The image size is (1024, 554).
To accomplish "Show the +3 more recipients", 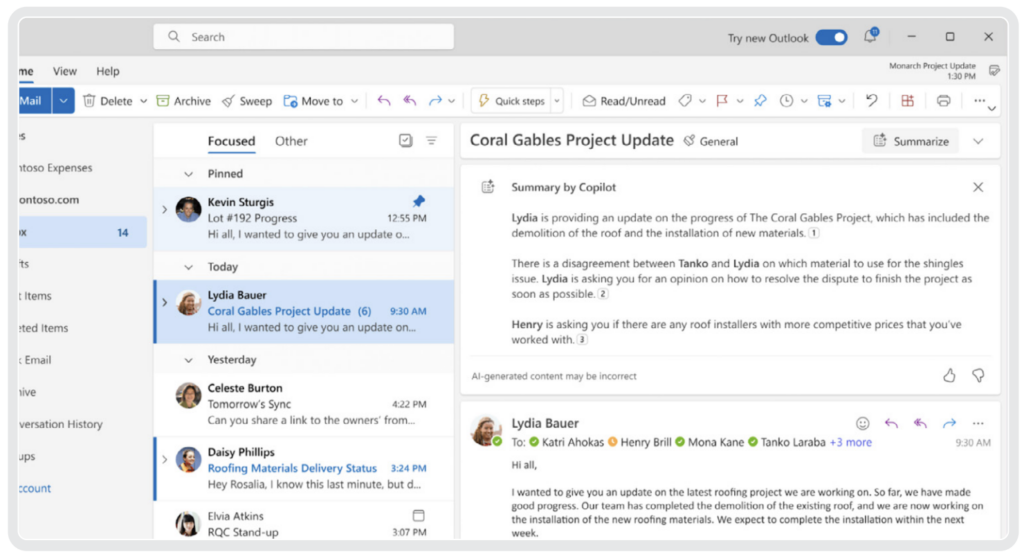I will 850,442.
